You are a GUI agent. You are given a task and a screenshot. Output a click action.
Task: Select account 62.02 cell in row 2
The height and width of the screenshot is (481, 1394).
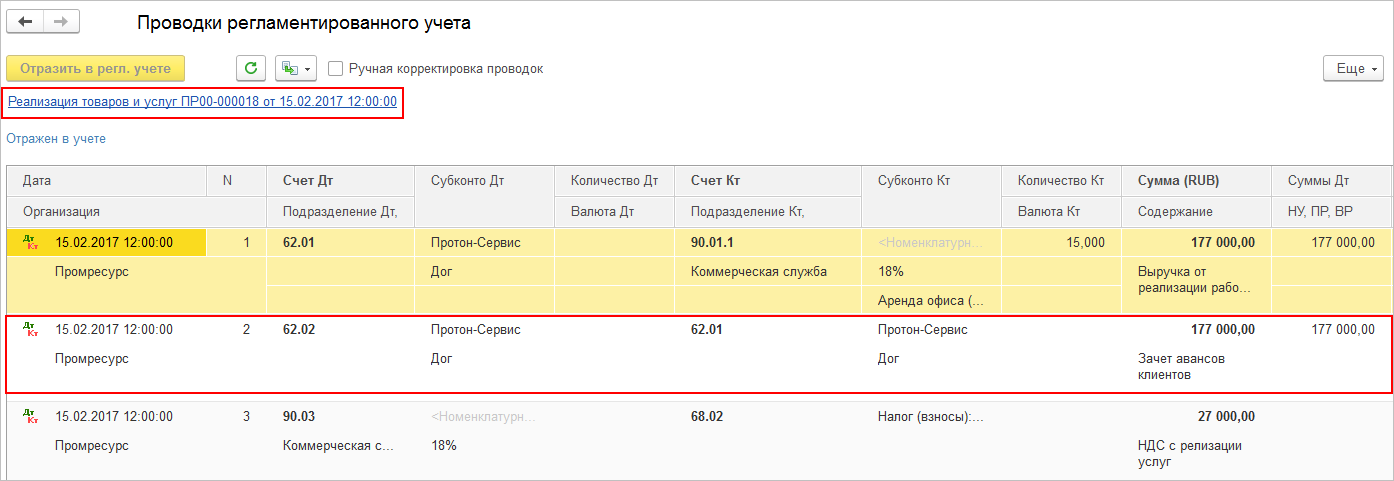[300, 330]
